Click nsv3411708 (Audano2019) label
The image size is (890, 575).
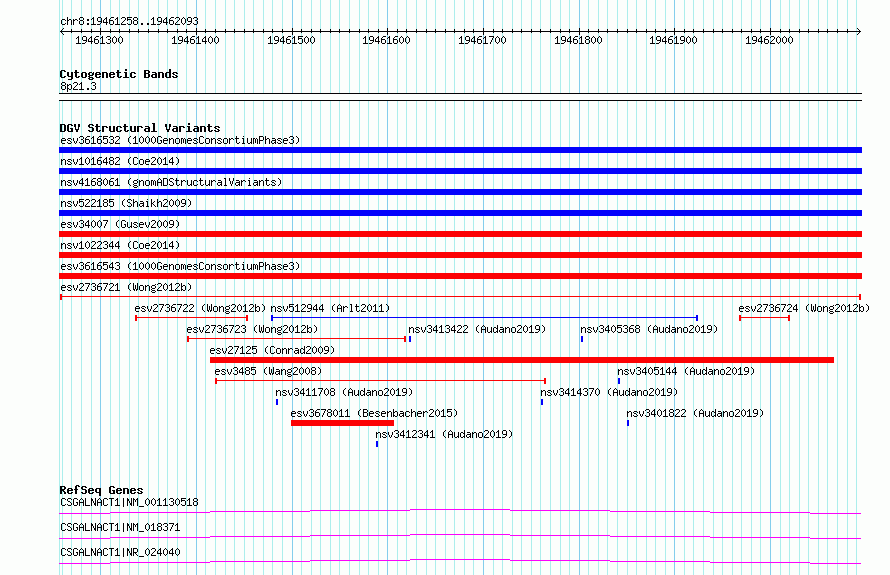point(344,392)
